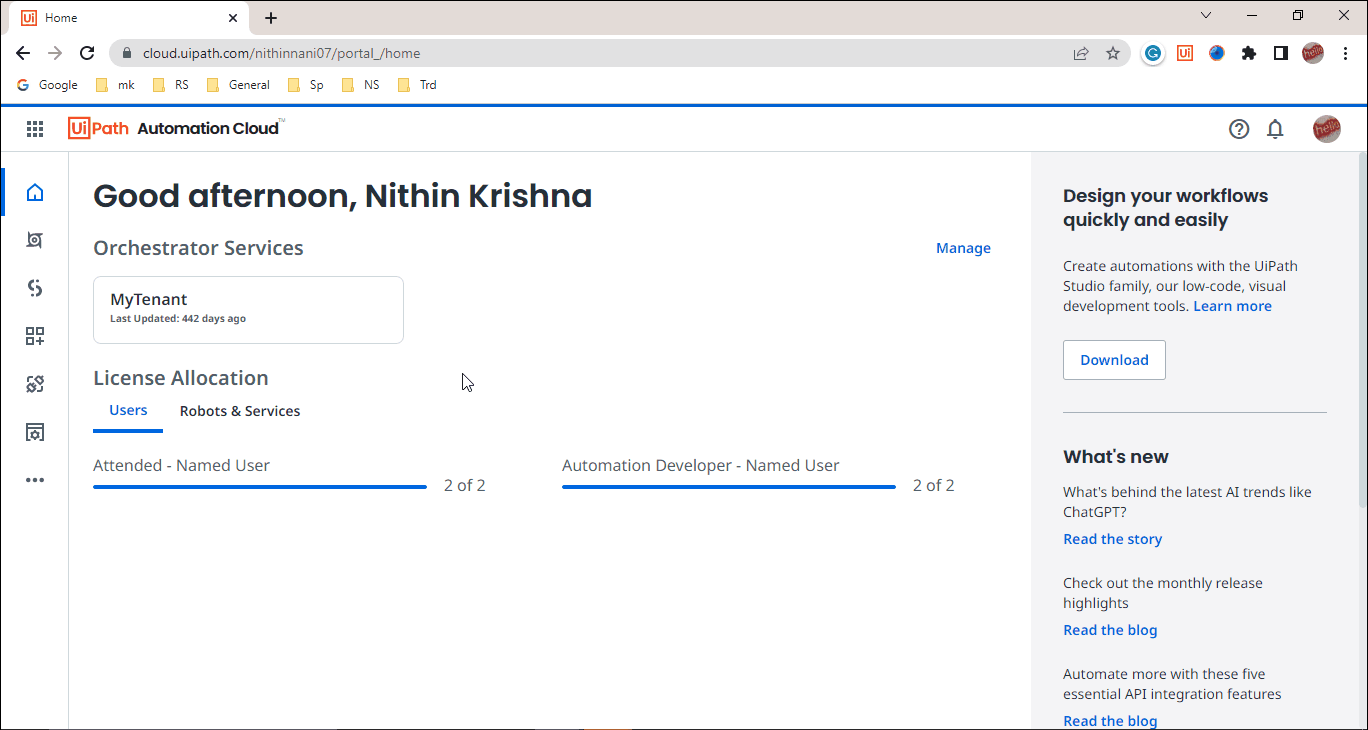Click the Automation Developer - Named User label
1368x730 pixels.
point(700,465)
